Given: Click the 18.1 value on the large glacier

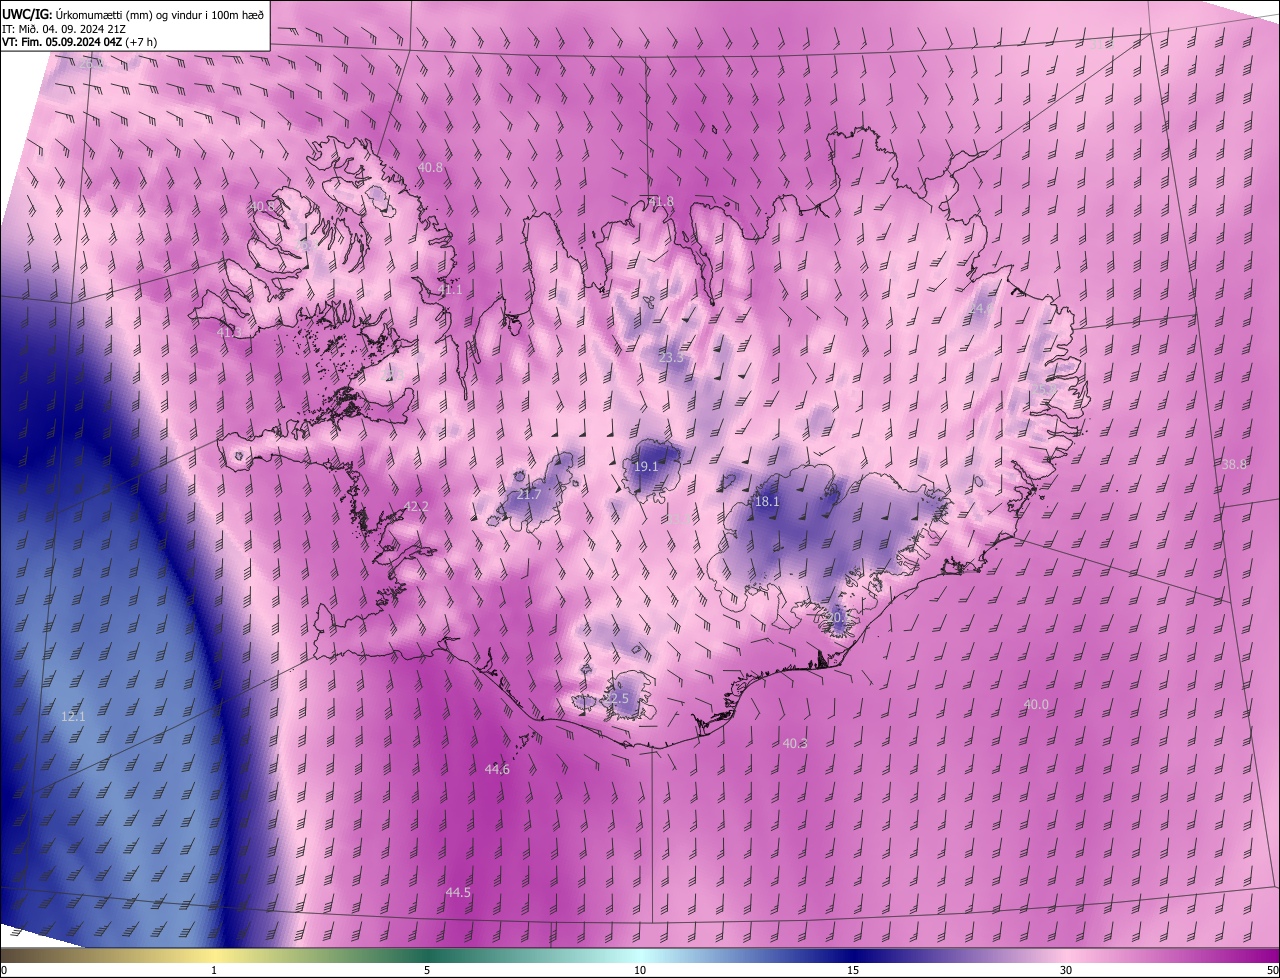Looking at the screenshot, I should (767, 502).
